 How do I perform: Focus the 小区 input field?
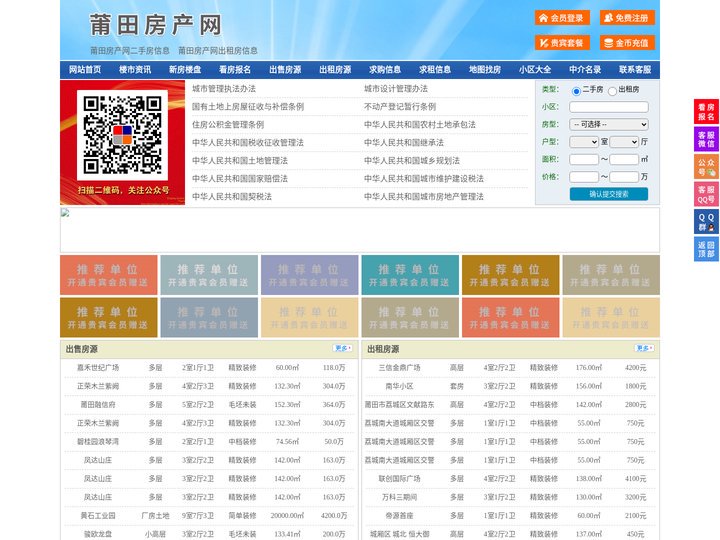(x=609, y=107)
